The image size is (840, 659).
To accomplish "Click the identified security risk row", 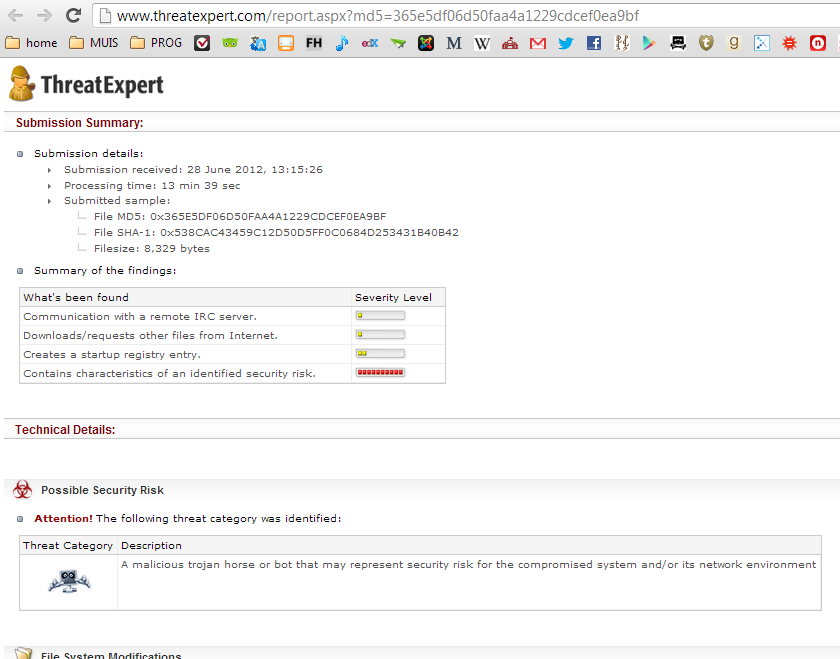I will pos(232,373).
